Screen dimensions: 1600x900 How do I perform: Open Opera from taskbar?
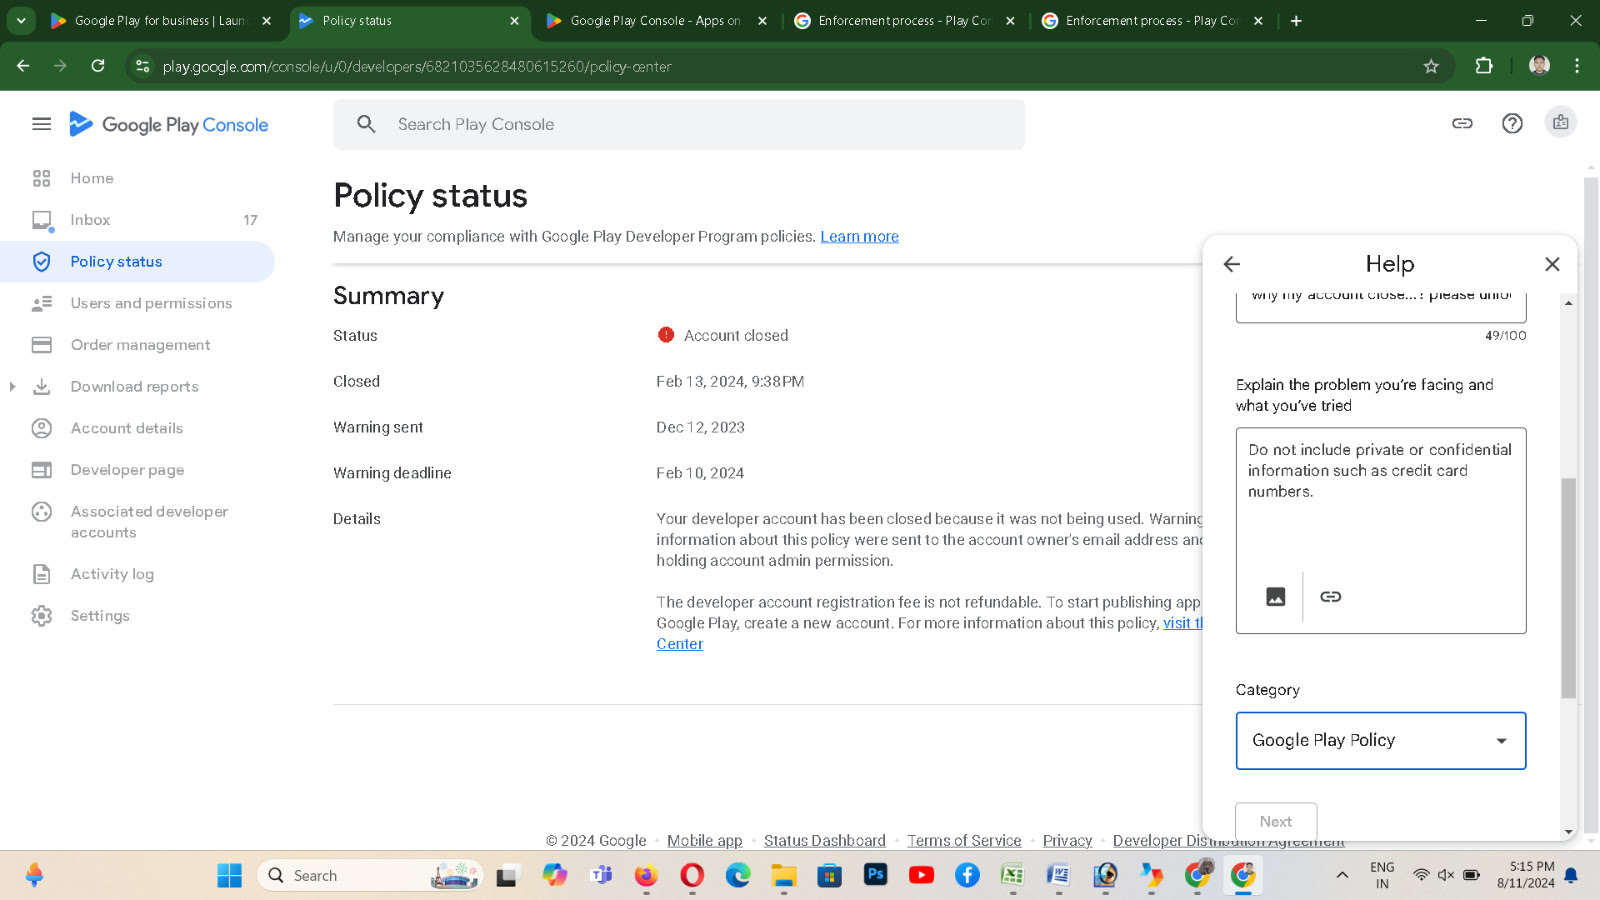(692, 876)
